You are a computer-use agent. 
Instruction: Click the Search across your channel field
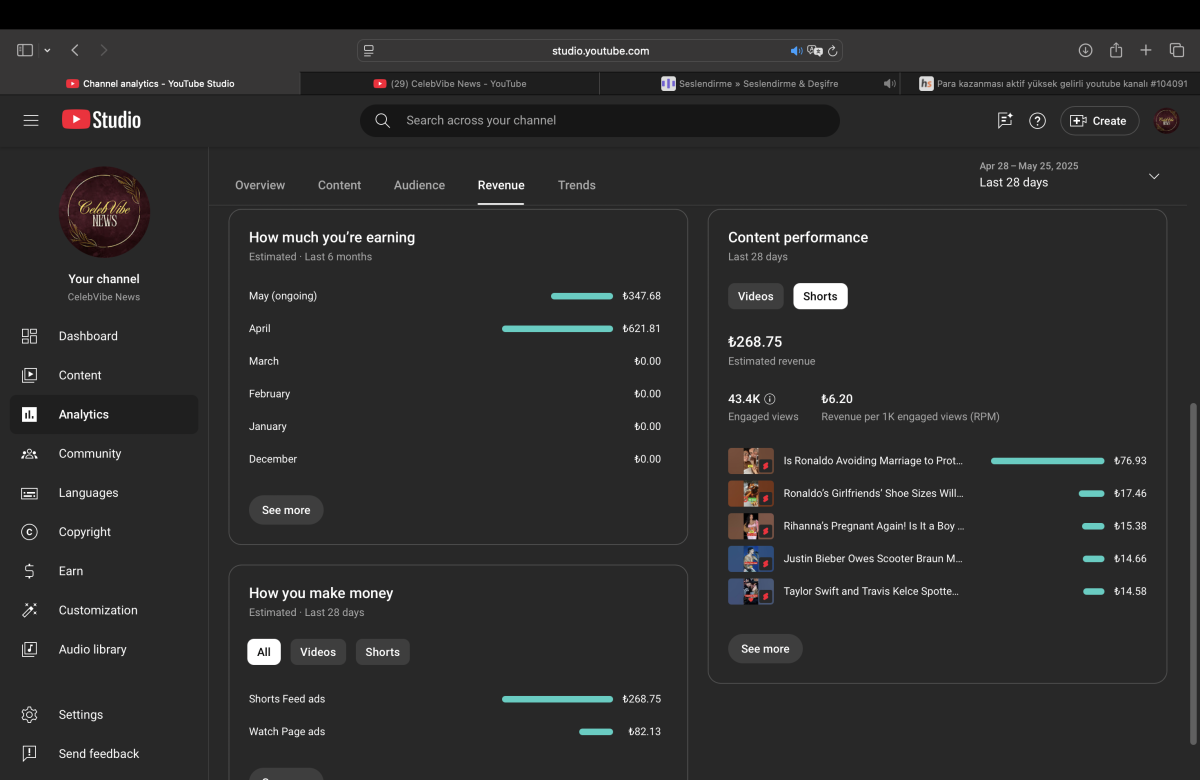point(600,120)
